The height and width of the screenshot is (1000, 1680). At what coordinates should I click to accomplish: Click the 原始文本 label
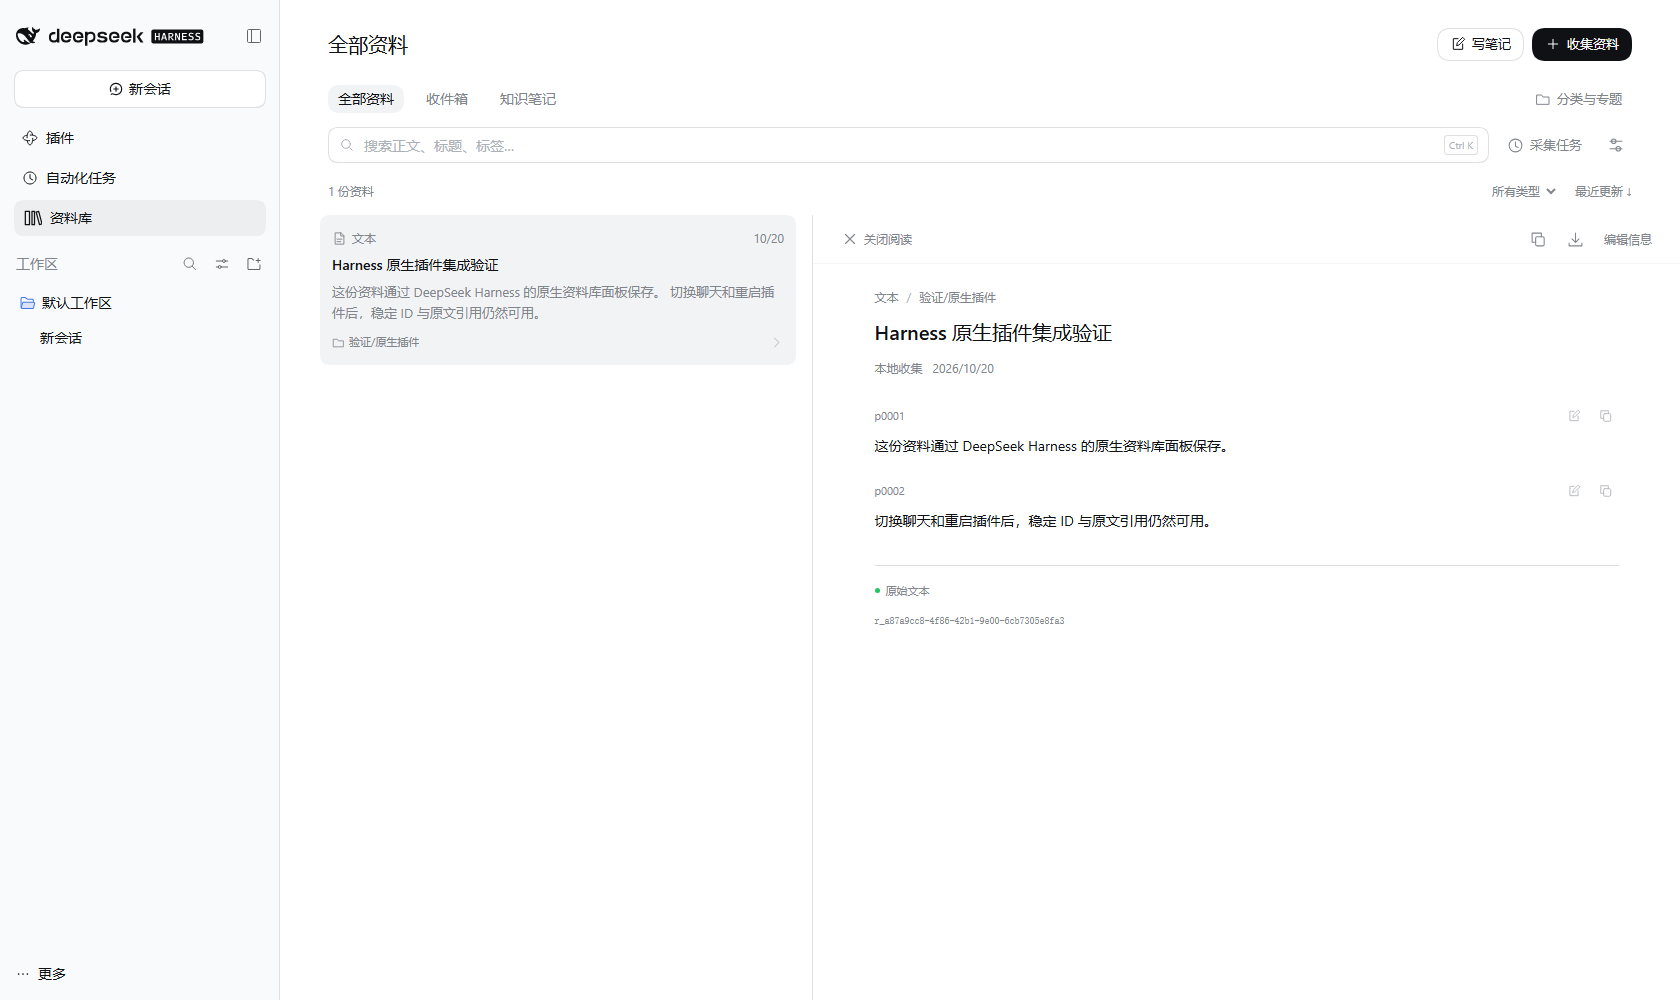point(907,591)
